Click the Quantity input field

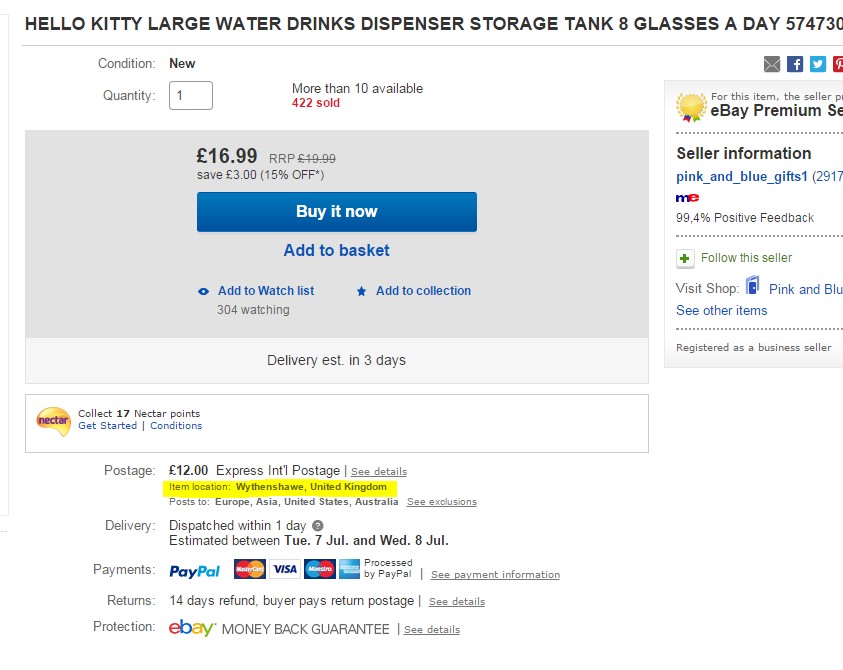point(191,96)
